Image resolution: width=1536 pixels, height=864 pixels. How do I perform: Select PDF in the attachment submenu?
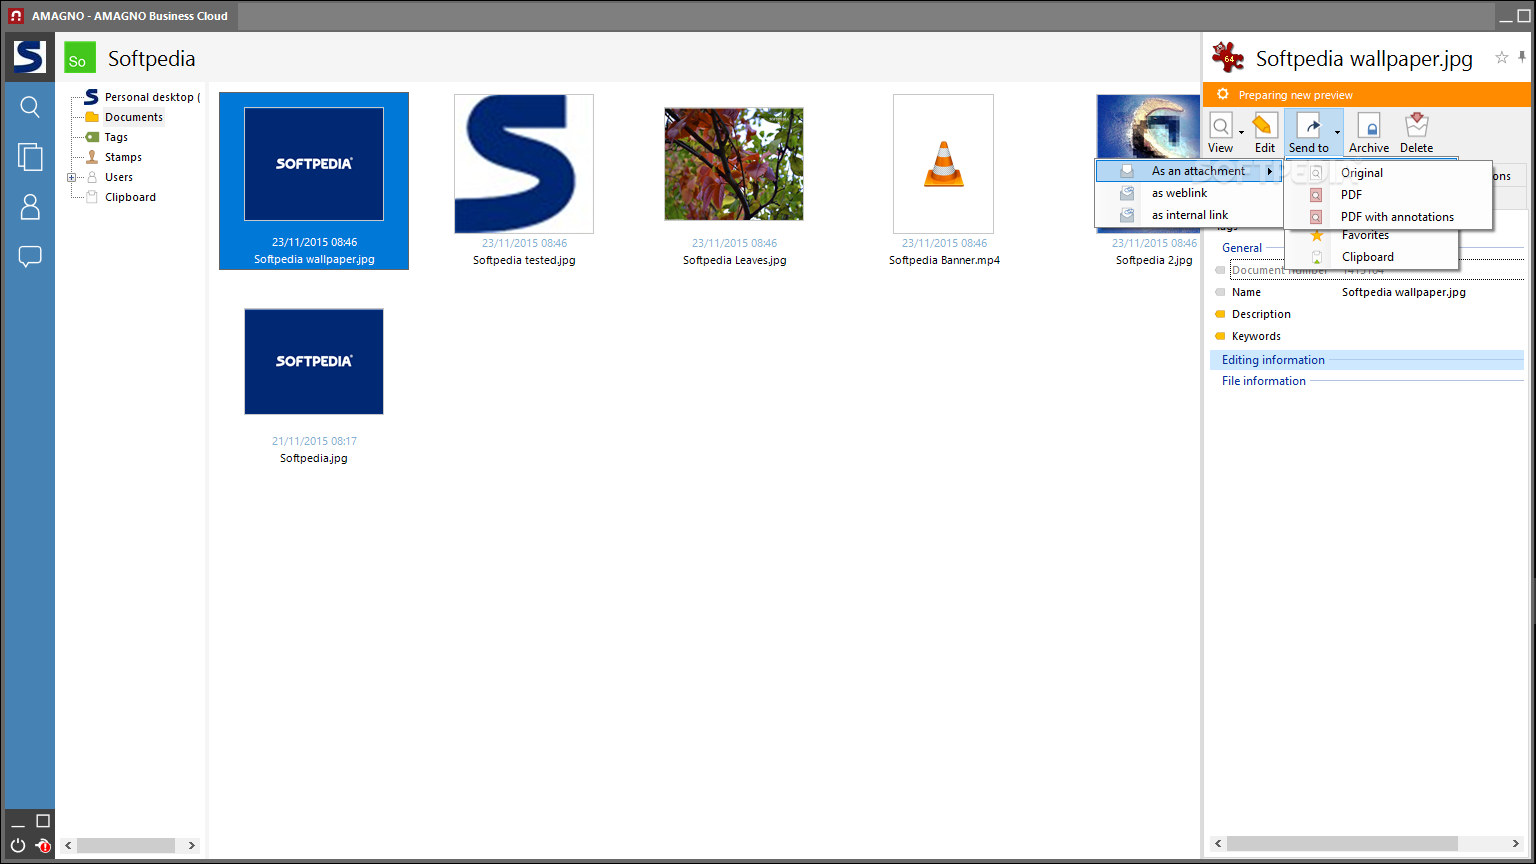pos(1389,195)
